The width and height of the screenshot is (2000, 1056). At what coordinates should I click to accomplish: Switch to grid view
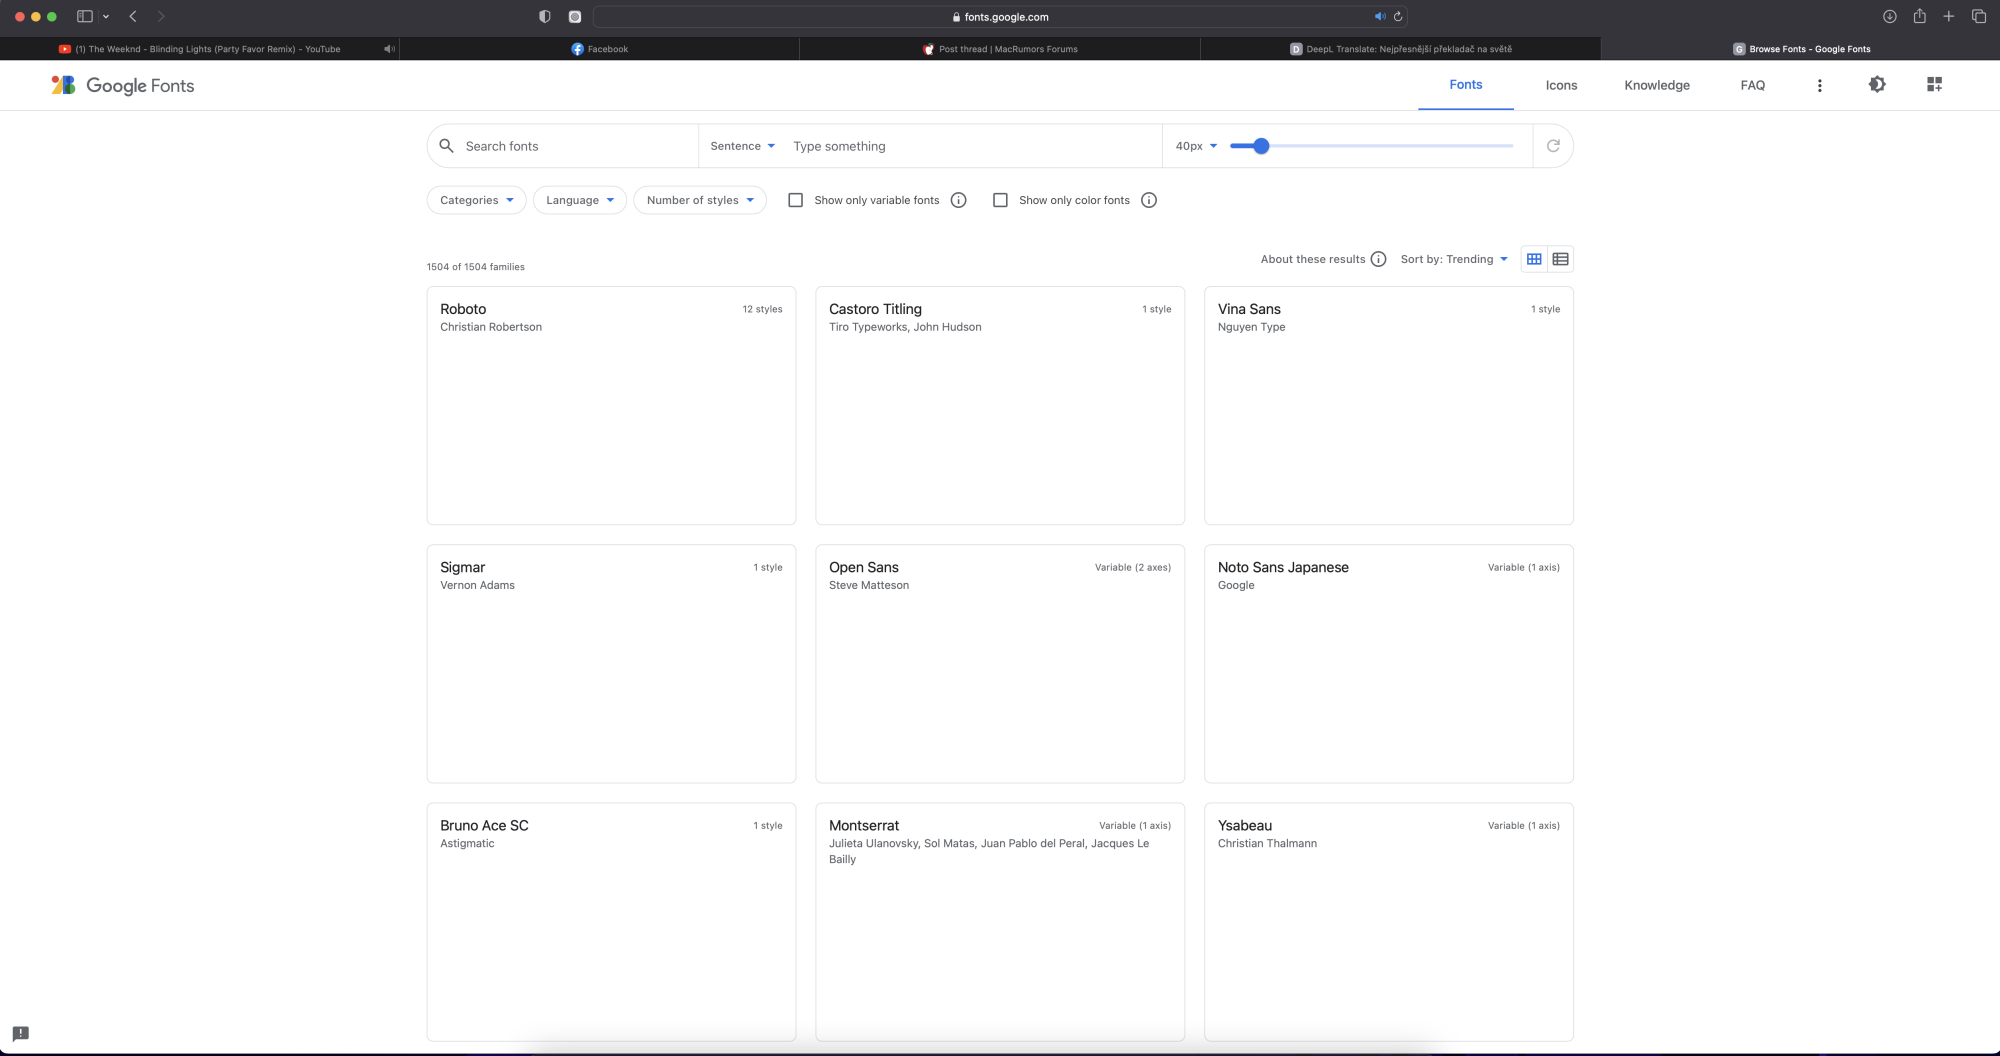1534,259
